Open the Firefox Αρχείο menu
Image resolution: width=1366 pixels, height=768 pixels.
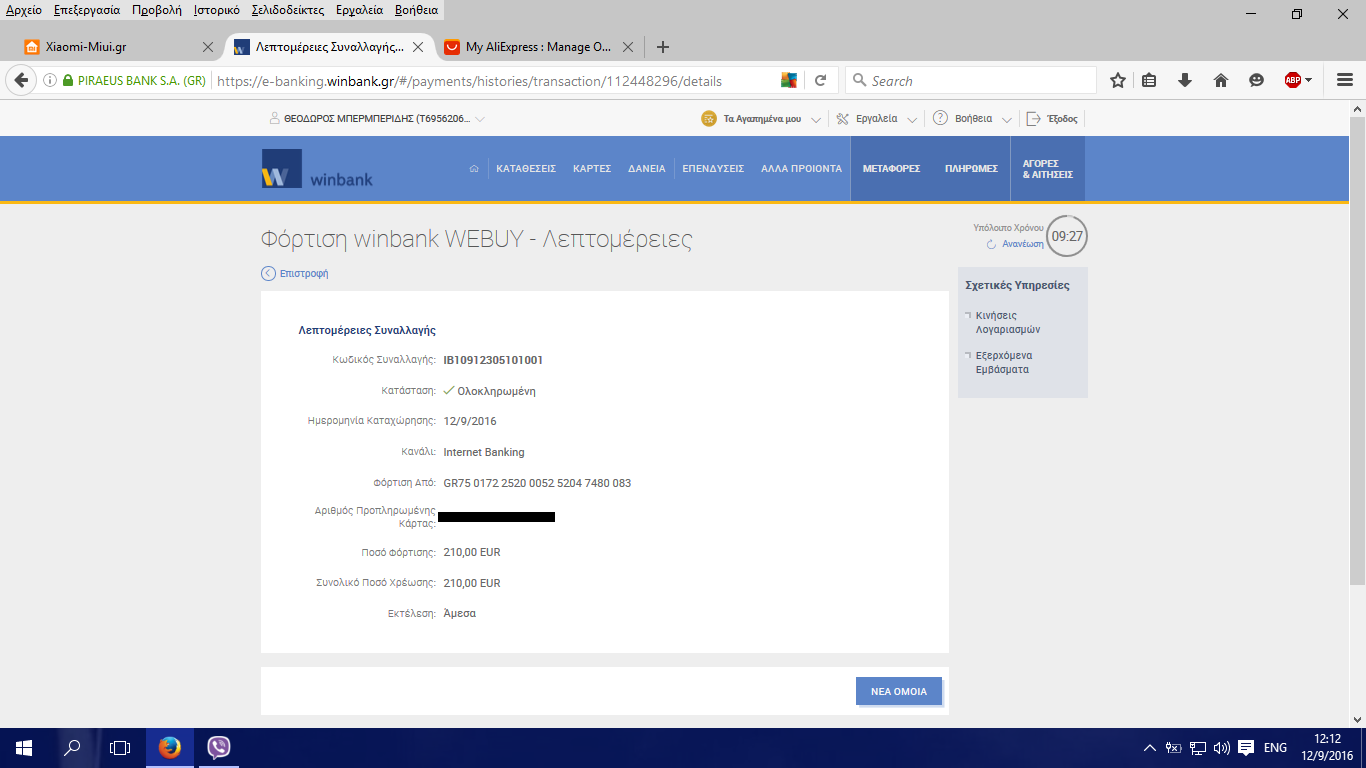click(x=24, y=10)
